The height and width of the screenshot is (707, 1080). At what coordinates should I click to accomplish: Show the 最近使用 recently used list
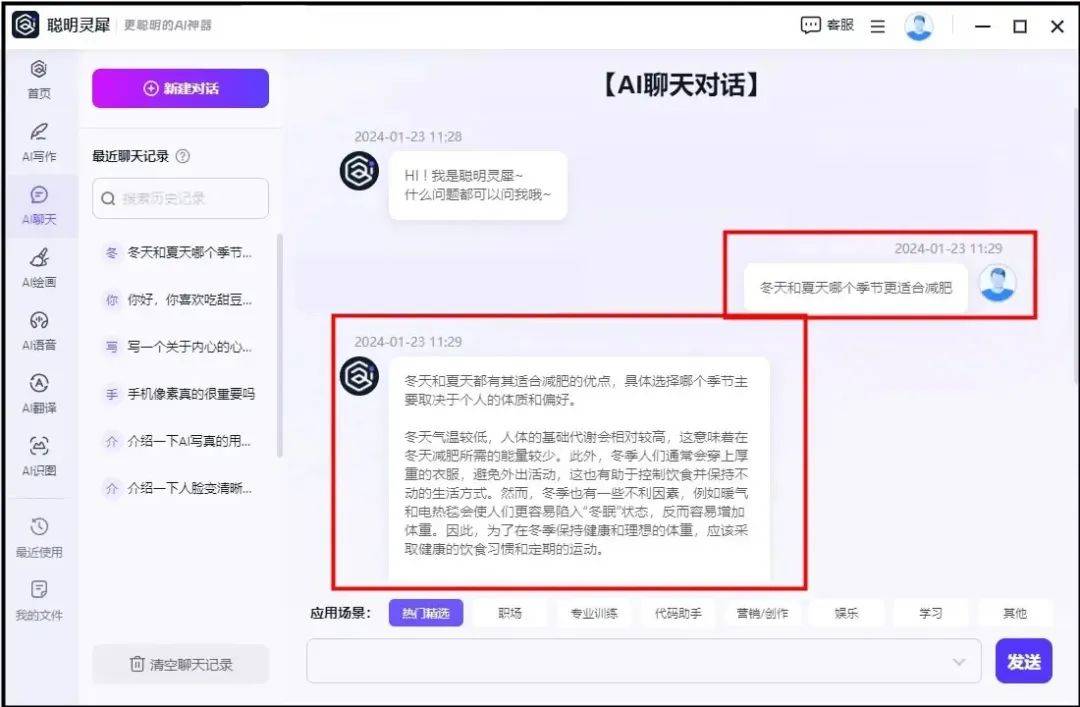[39, 537]
